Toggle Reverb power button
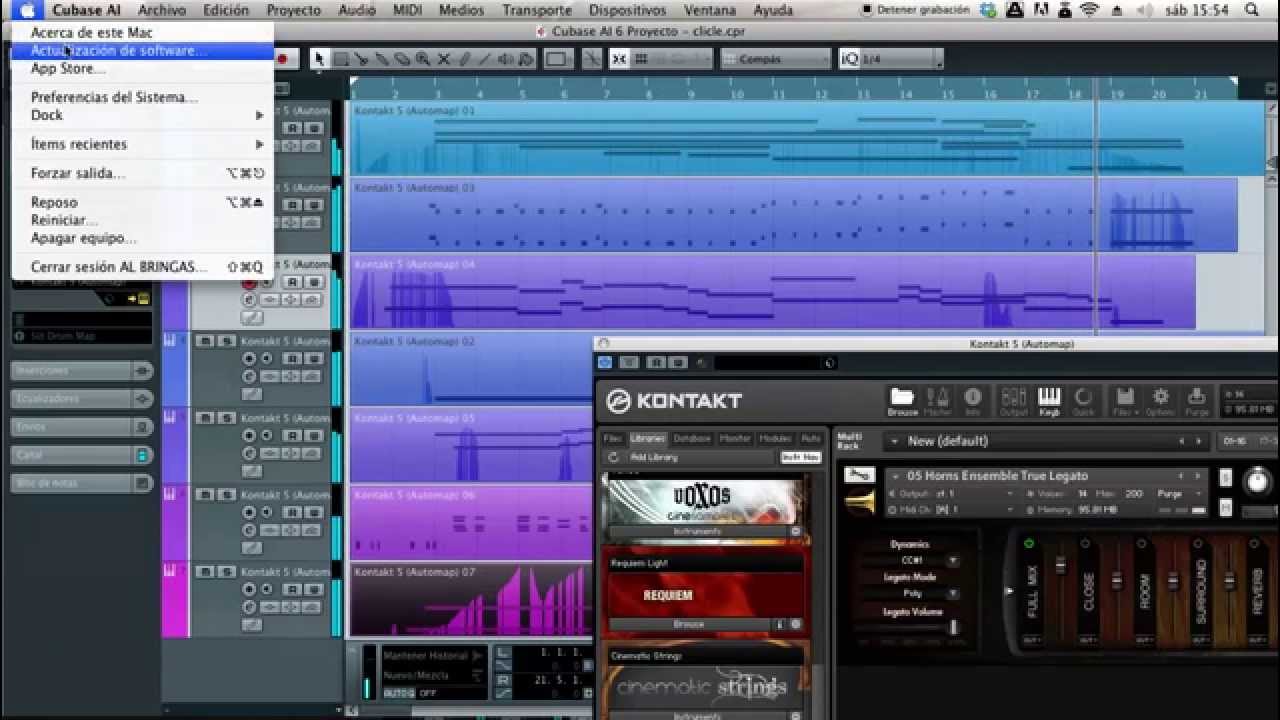The image size is (1280, 720). tap(1254, 544)
